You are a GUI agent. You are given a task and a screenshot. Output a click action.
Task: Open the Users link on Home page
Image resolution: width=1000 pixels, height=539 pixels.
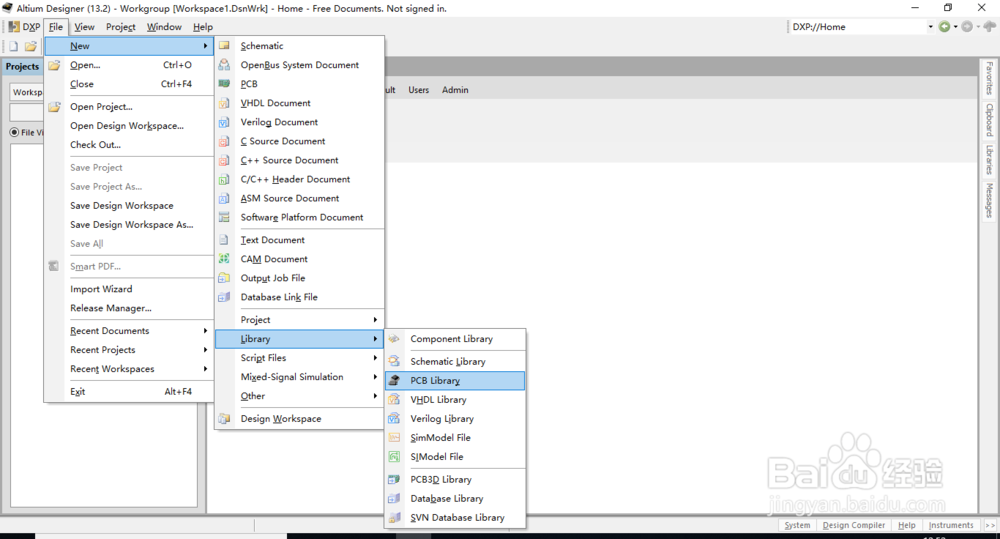point(418,90)
